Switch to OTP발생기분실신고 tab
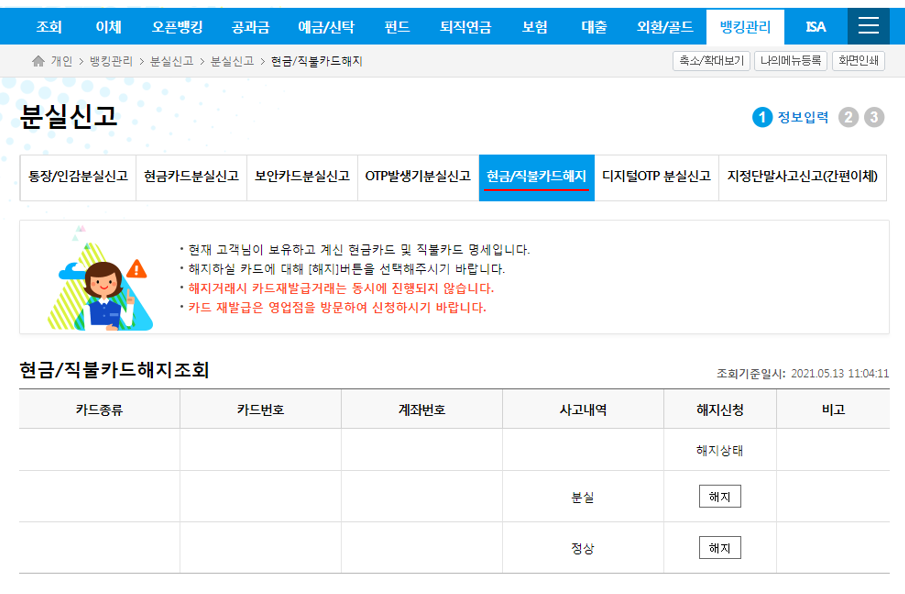 pyautogui.click(x=418, y=177)
